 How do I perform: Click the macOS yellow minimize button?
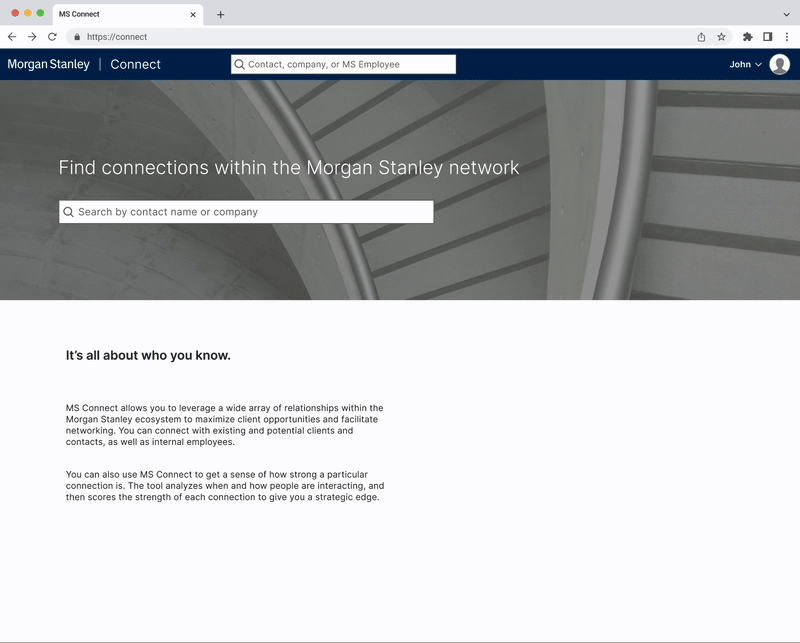(28, 13)
